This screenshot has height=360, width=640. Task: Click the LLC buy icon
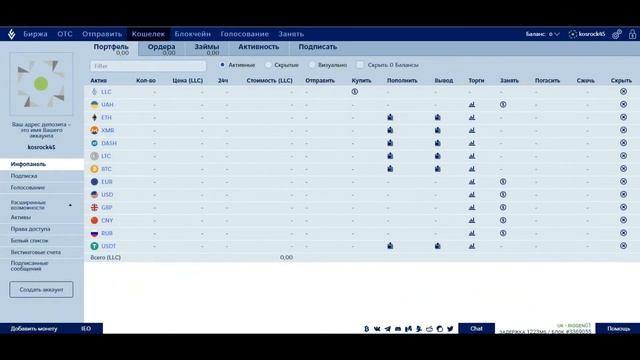coord(354,92)
